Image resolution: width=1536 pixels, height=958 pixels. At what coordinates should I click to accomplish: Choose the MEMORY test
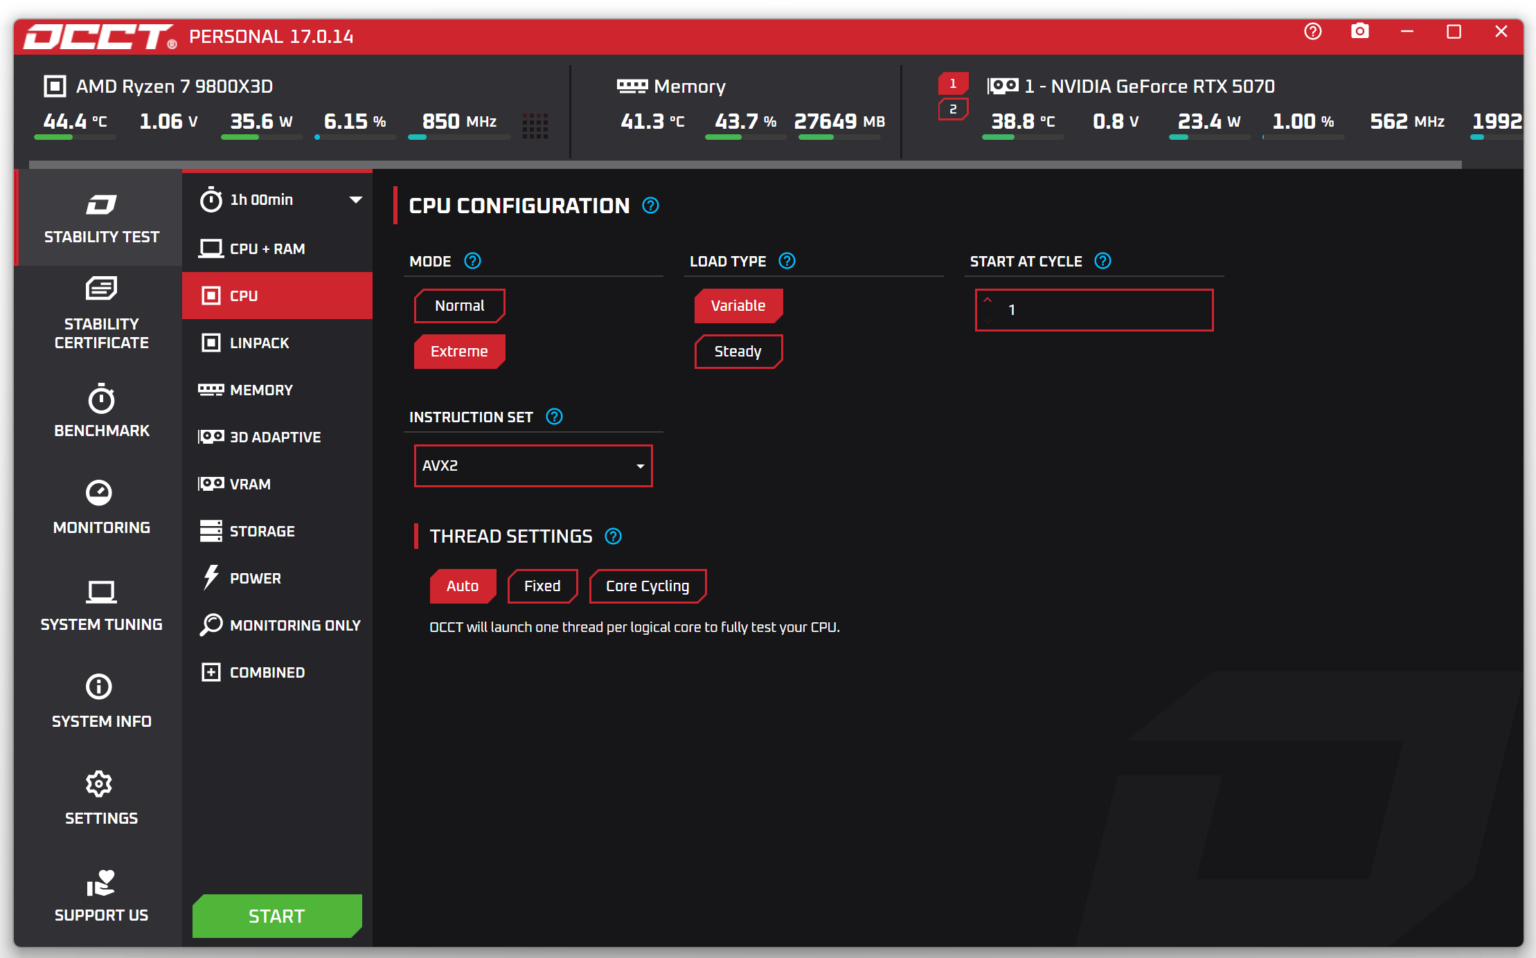point(277,390)
